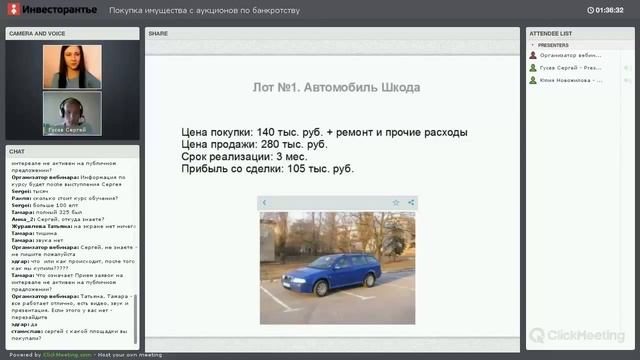Click the chat message "Тамара: тишина"

[x=34, y=233]
